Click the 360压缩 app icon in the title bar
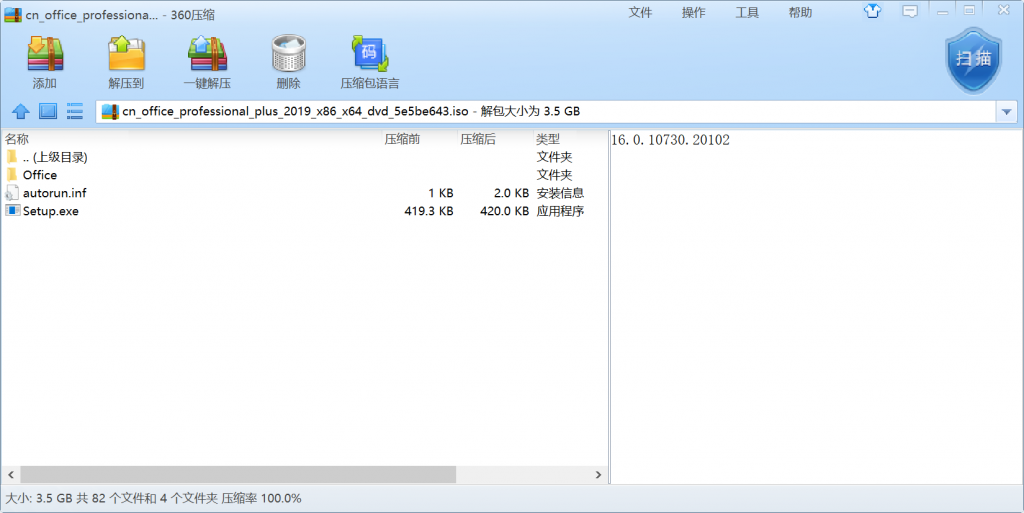Image resolution: width=1024 pixels, height=513 pixels. pos(13,14)
